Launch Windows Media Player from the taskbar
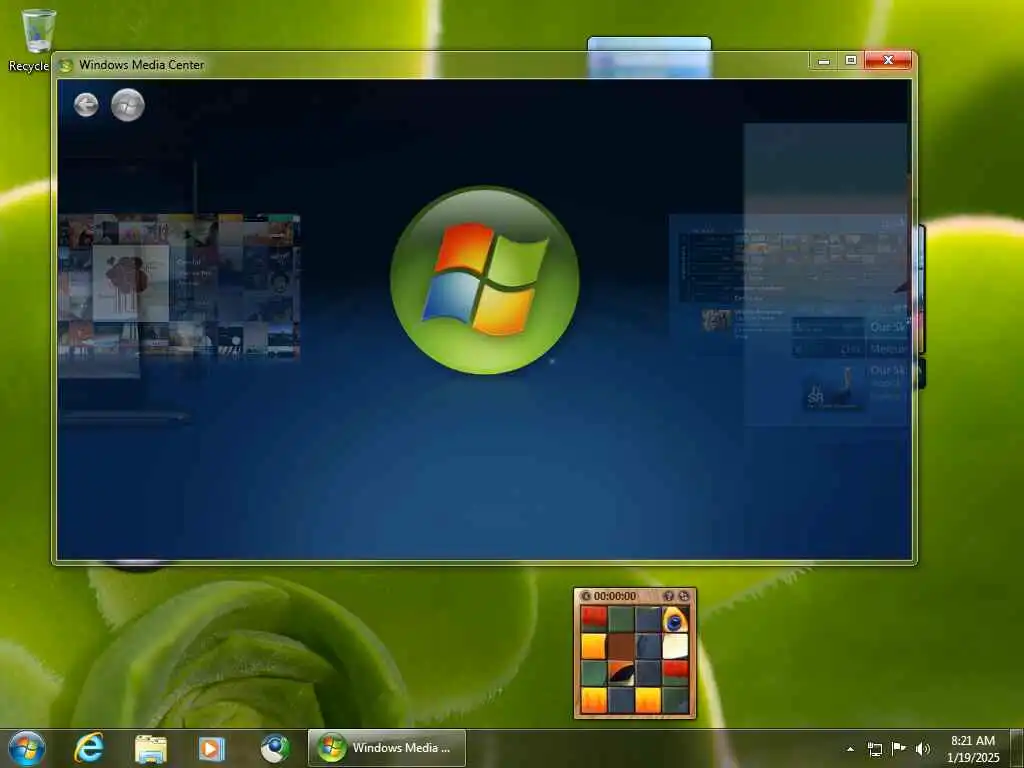Screen dimensions: 1024x768 click(x=212, y=748)
